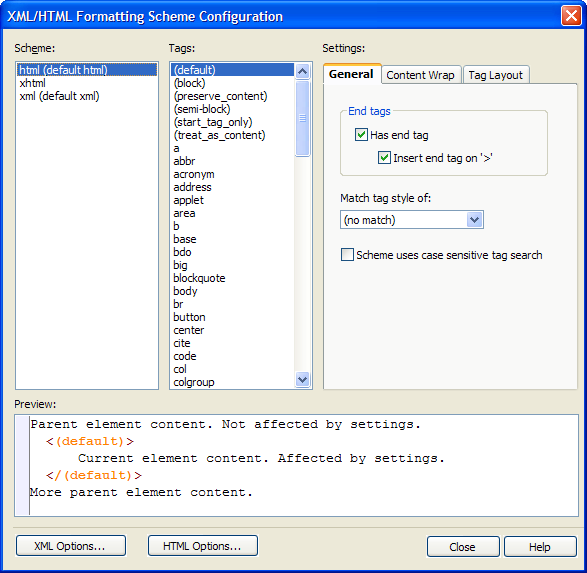
Task: Click the Tags list scroll down arrow
Action: click(x=302, y=380)
